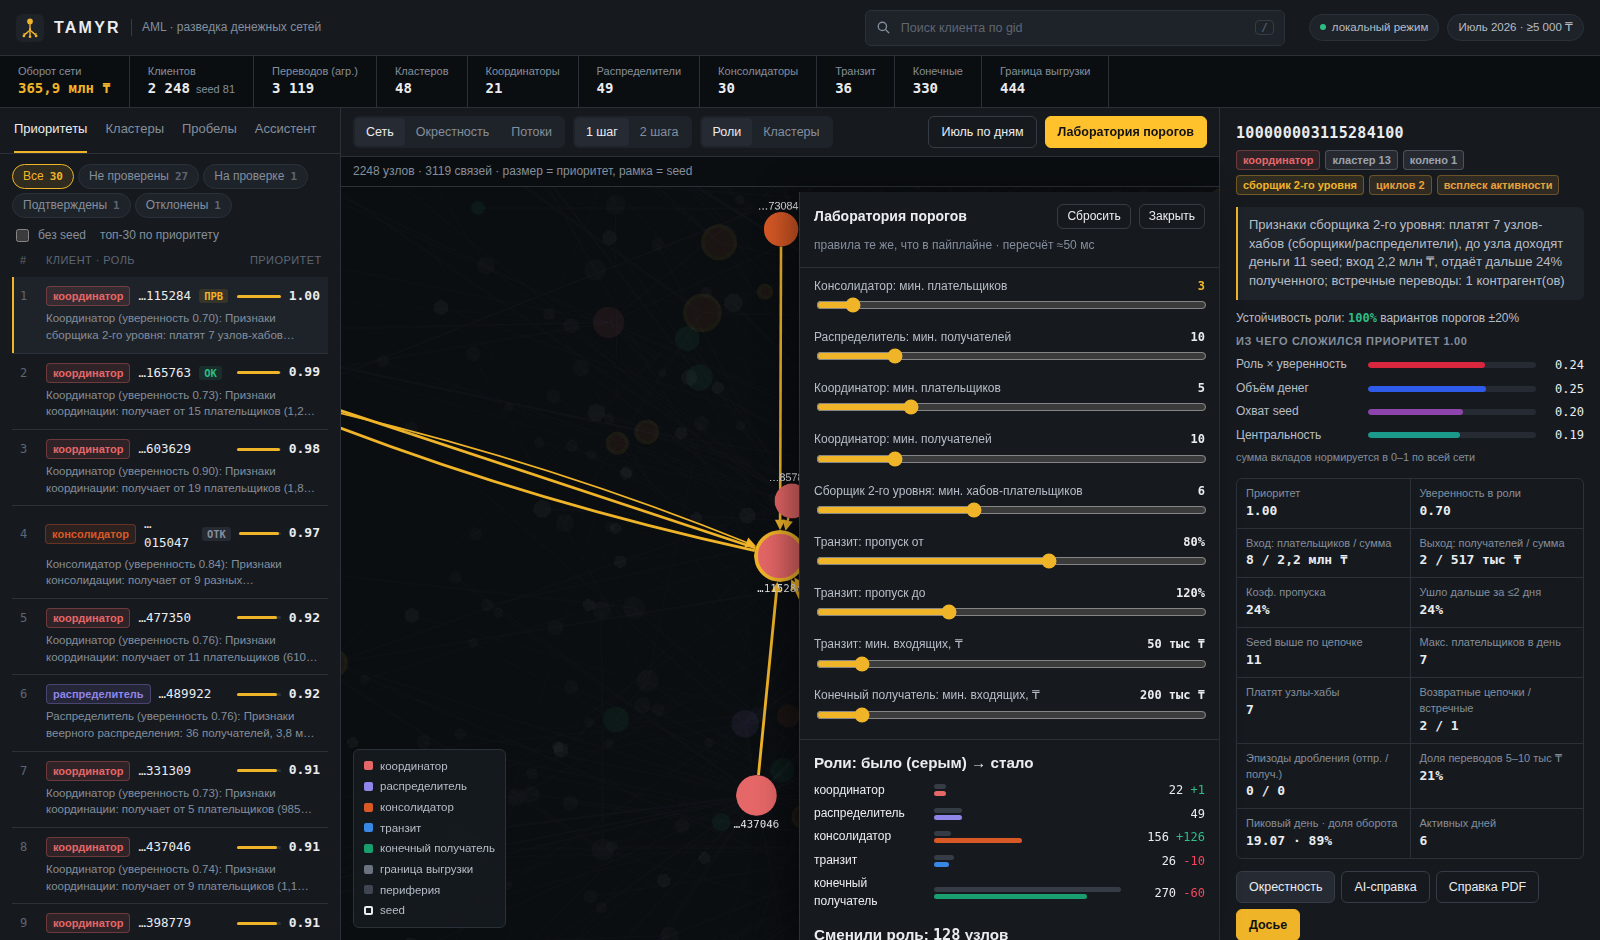
Task: Click the OK status badge on row 165763
Action: [210, 373]
